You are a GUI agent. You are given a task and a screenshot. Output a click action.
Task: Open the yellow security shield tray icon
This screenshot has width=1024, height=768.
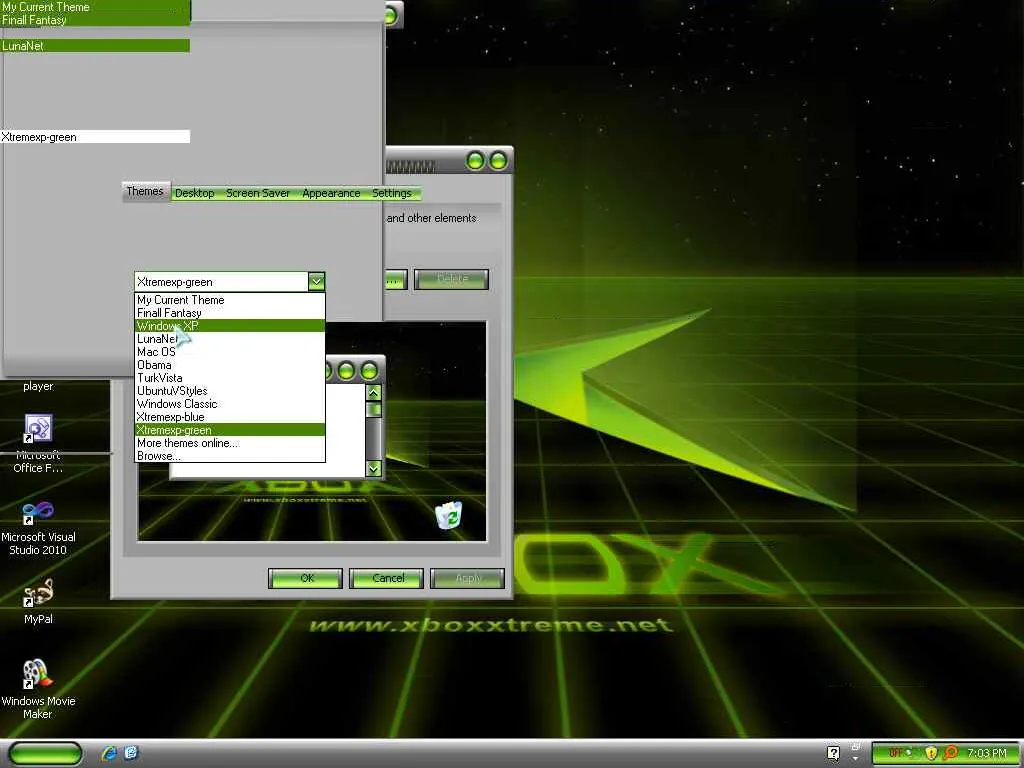[x=931, y=753]
